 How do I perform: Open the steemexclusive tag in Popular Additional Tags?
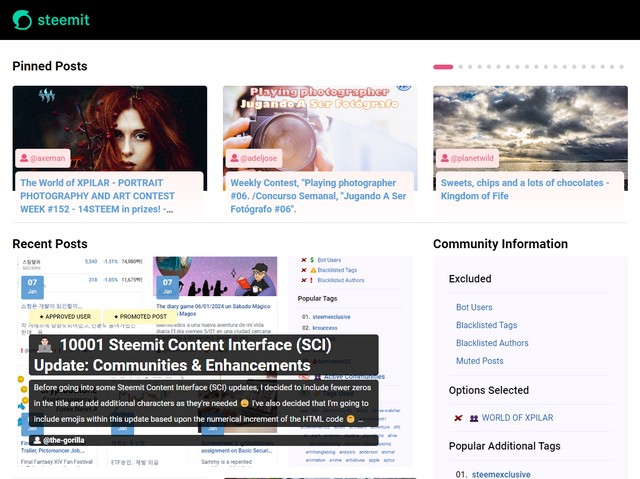click(501, 475)
